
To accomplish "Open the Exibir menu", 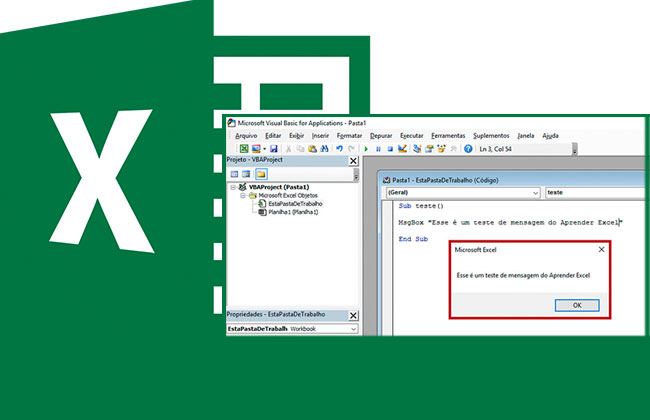I will [297, 136].
